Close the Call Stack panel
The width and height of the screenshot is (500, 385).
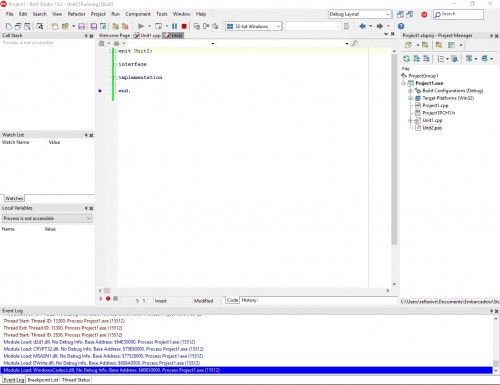[91, 36]
